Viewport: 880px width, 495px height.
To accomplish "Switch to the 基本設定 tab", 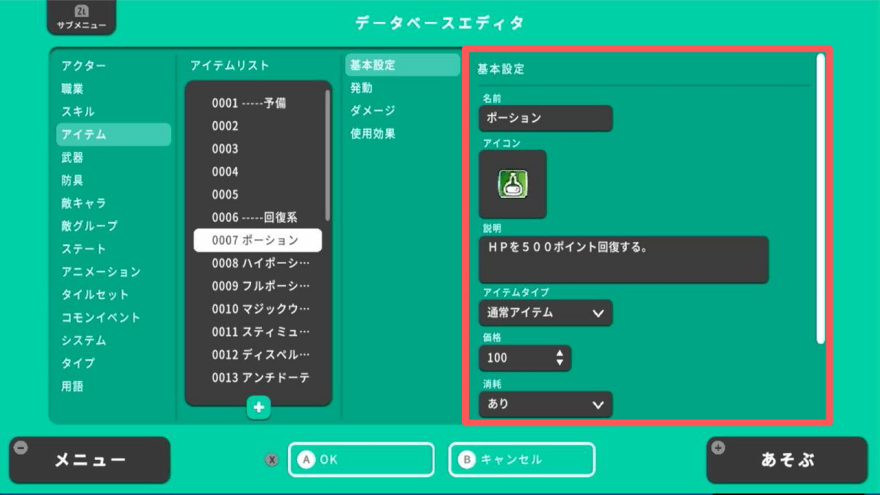I will [x=402, y=65].
